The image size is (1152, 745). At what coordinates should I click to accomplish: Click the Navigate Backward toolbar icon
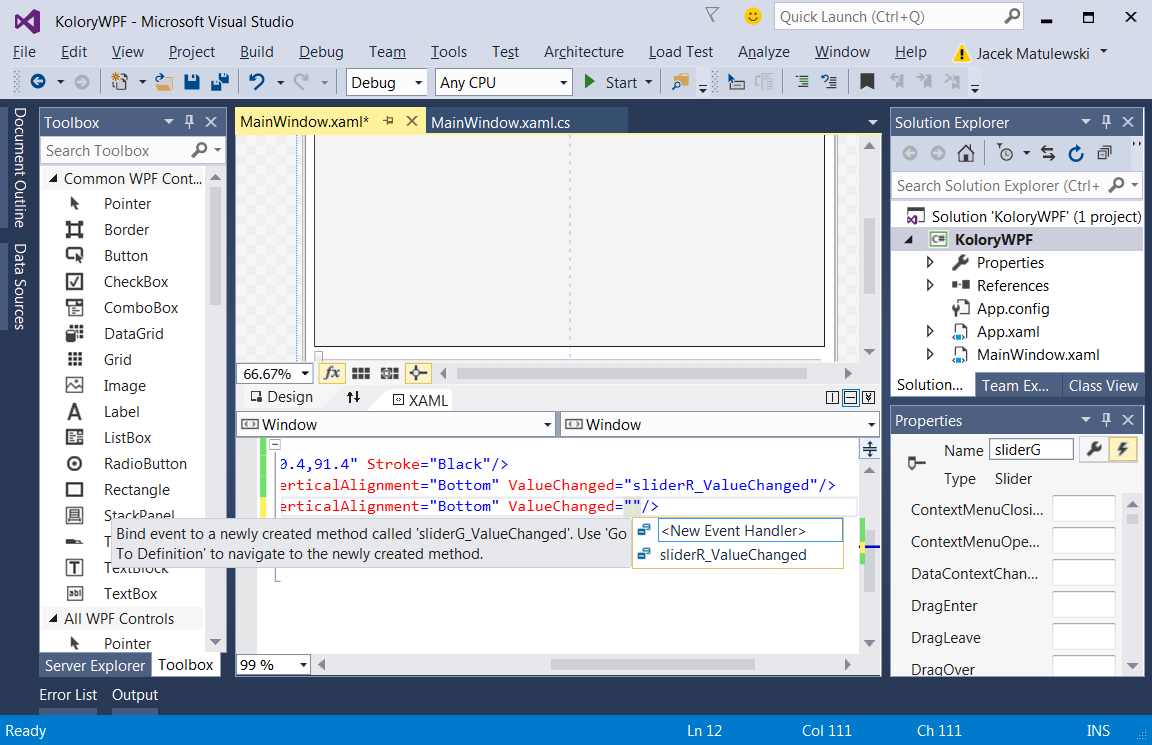click(38, 82)
